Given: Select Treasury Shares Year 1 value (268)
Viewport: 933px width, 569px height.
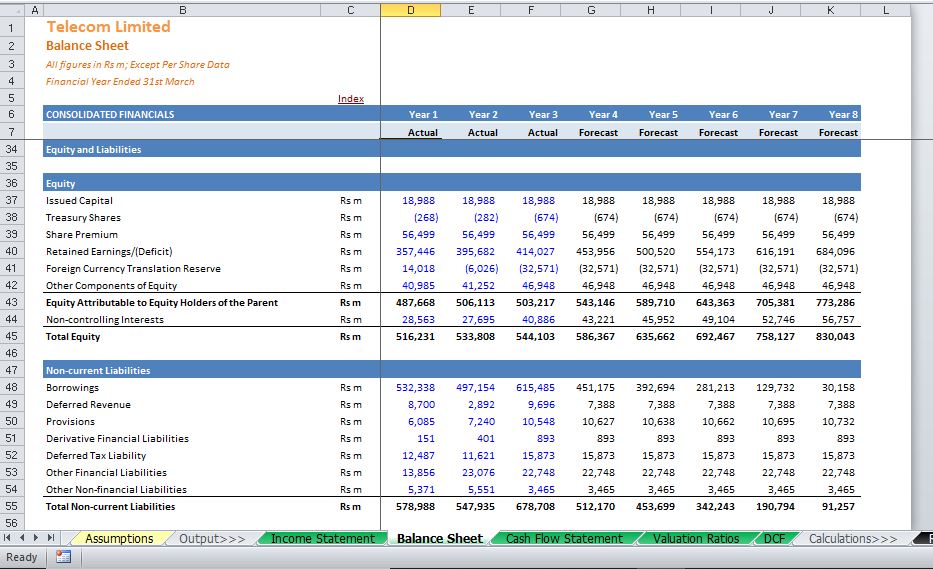Looking at the screenshot, I should [x=426, y=218].
